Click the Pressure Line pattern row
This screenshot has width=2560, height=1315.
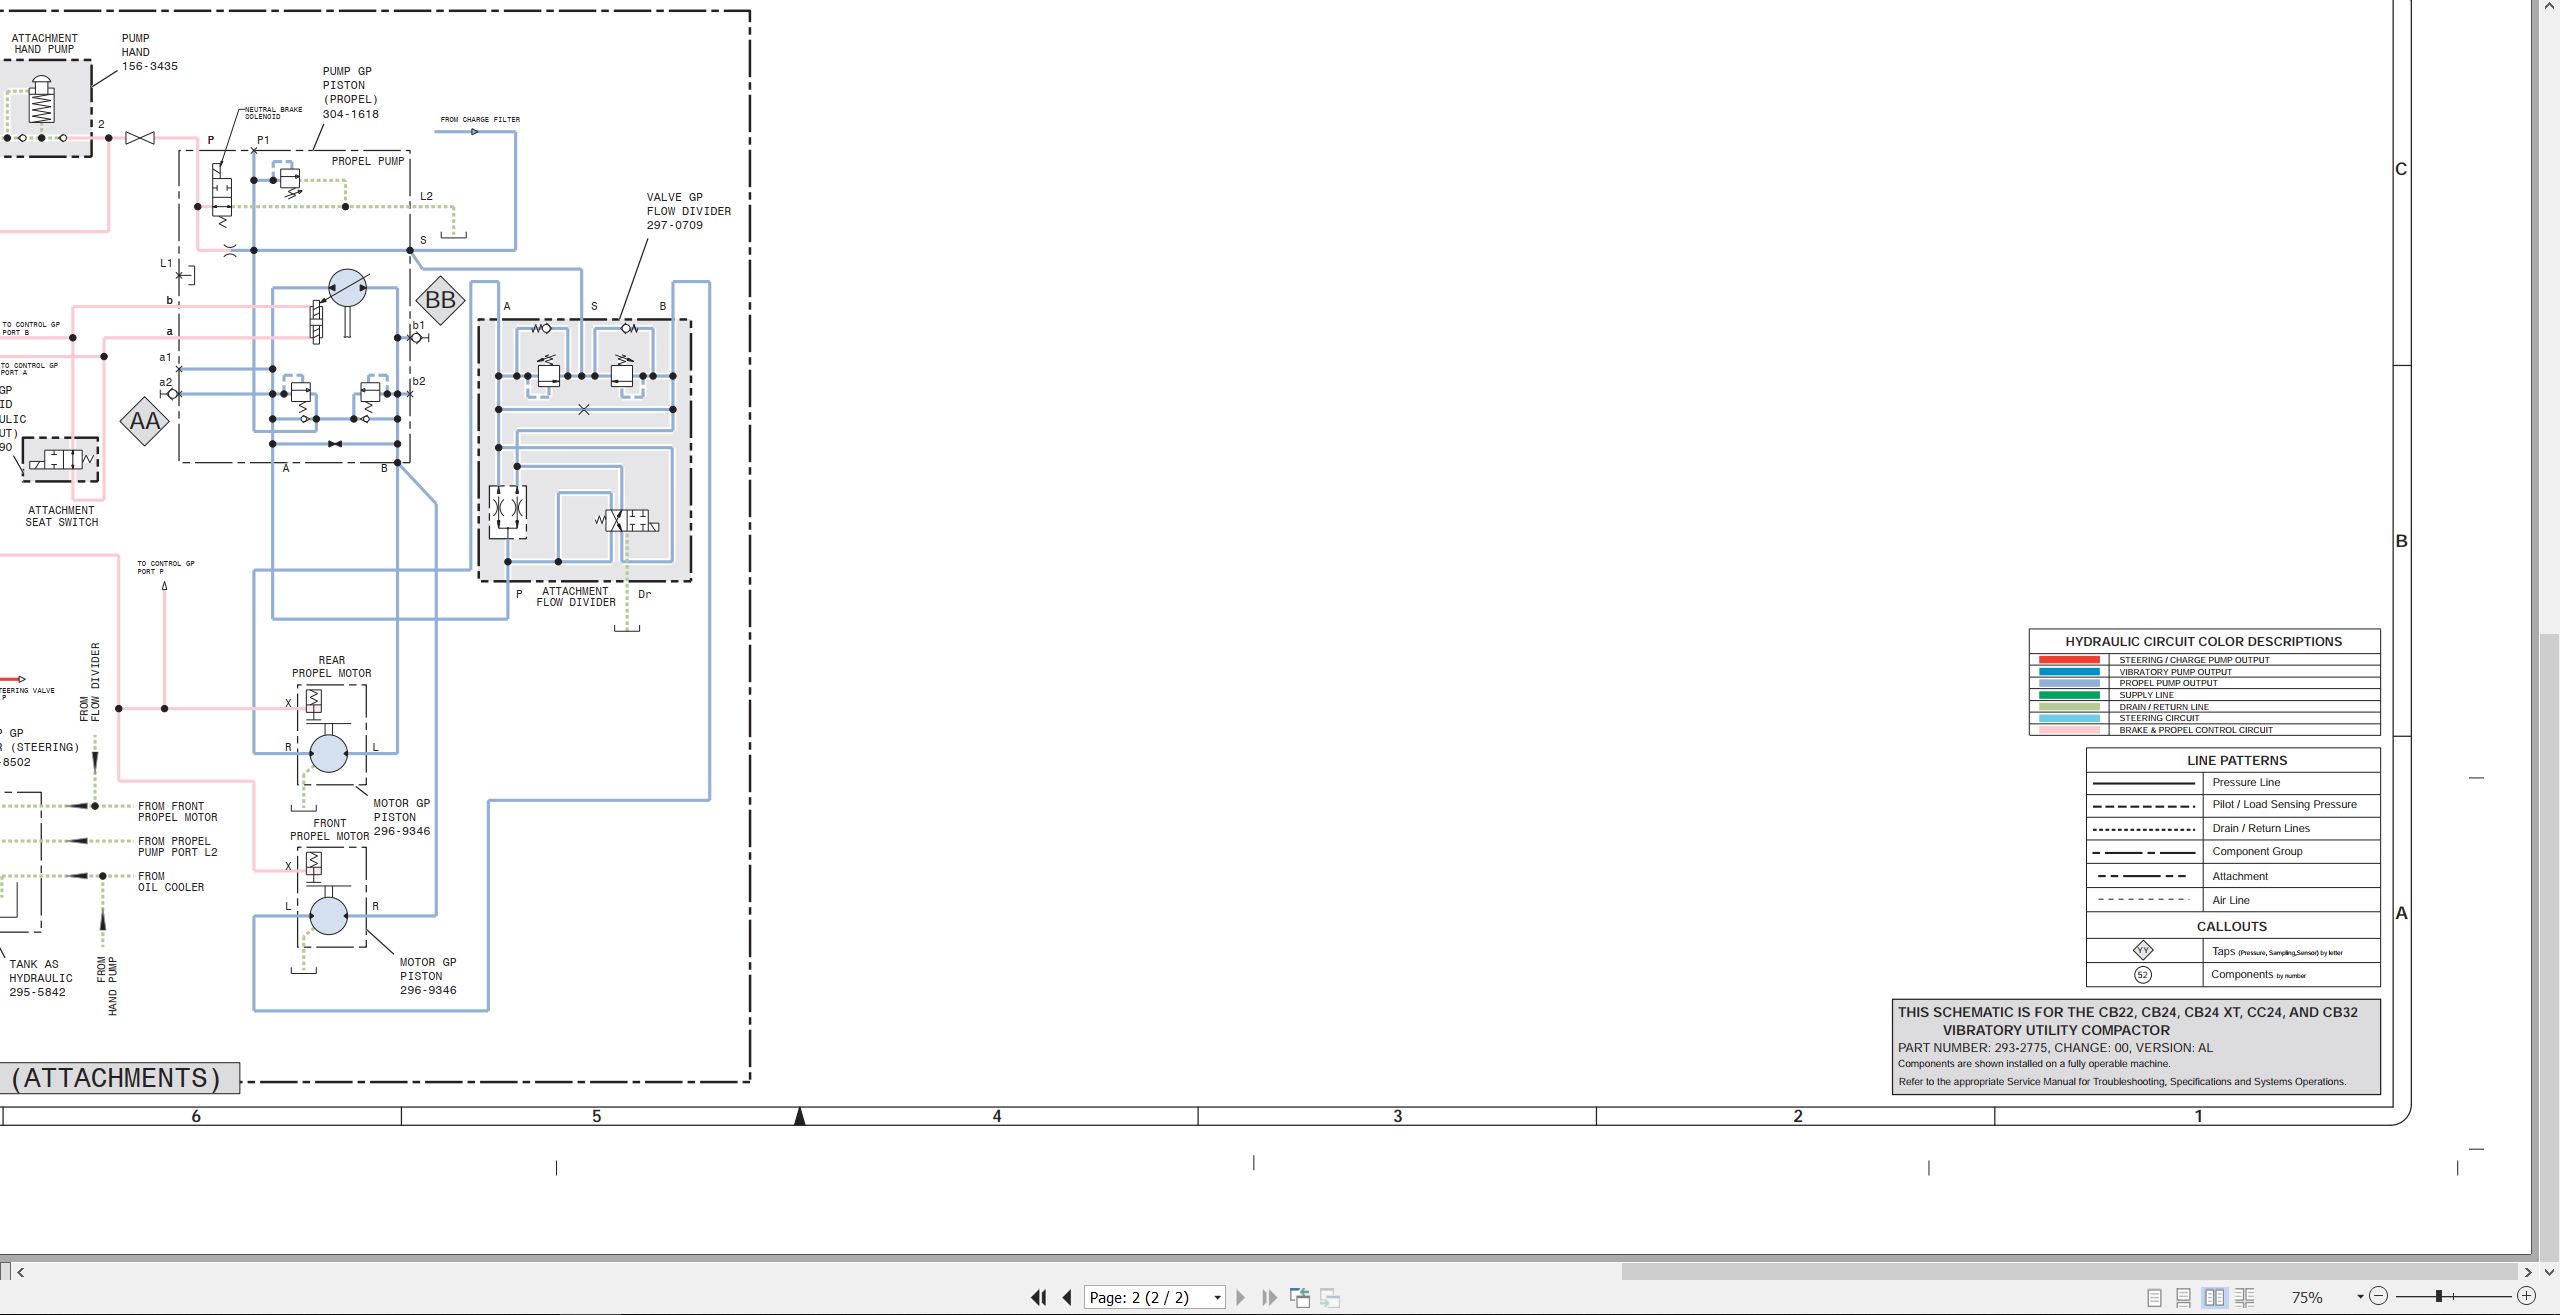(2233, 783)
